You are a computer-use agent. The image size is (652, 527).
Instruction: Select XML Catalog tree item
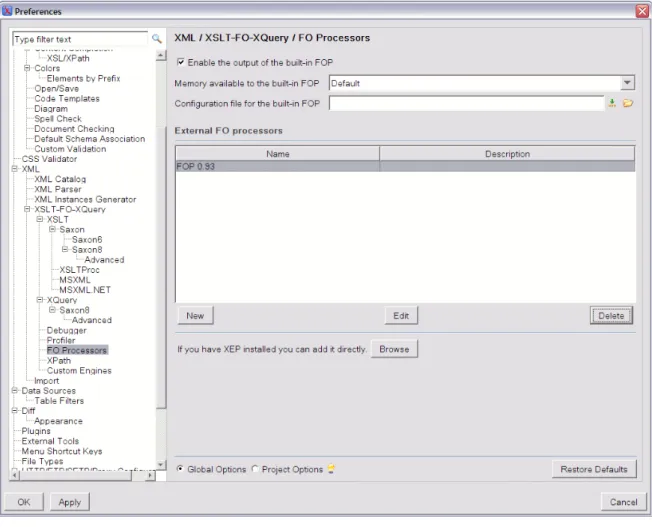(60, 179)
